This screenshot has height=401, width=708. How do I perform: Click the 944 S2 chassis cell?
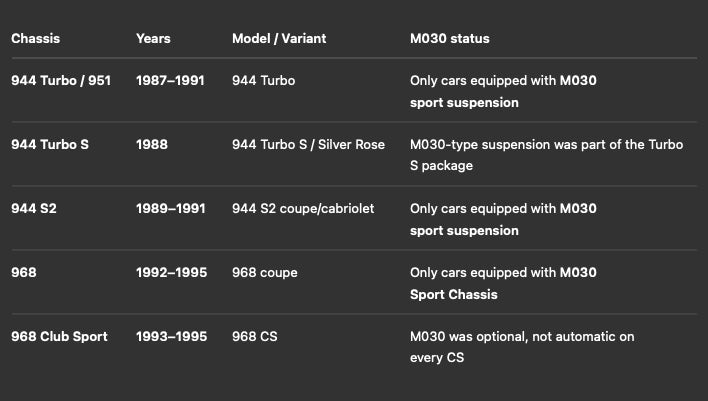click(x=34, y=209)
